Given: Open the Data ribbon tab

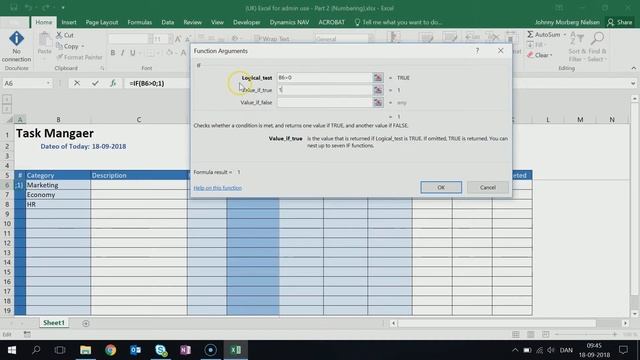Looking at the screenshot, I should [167, 22].
